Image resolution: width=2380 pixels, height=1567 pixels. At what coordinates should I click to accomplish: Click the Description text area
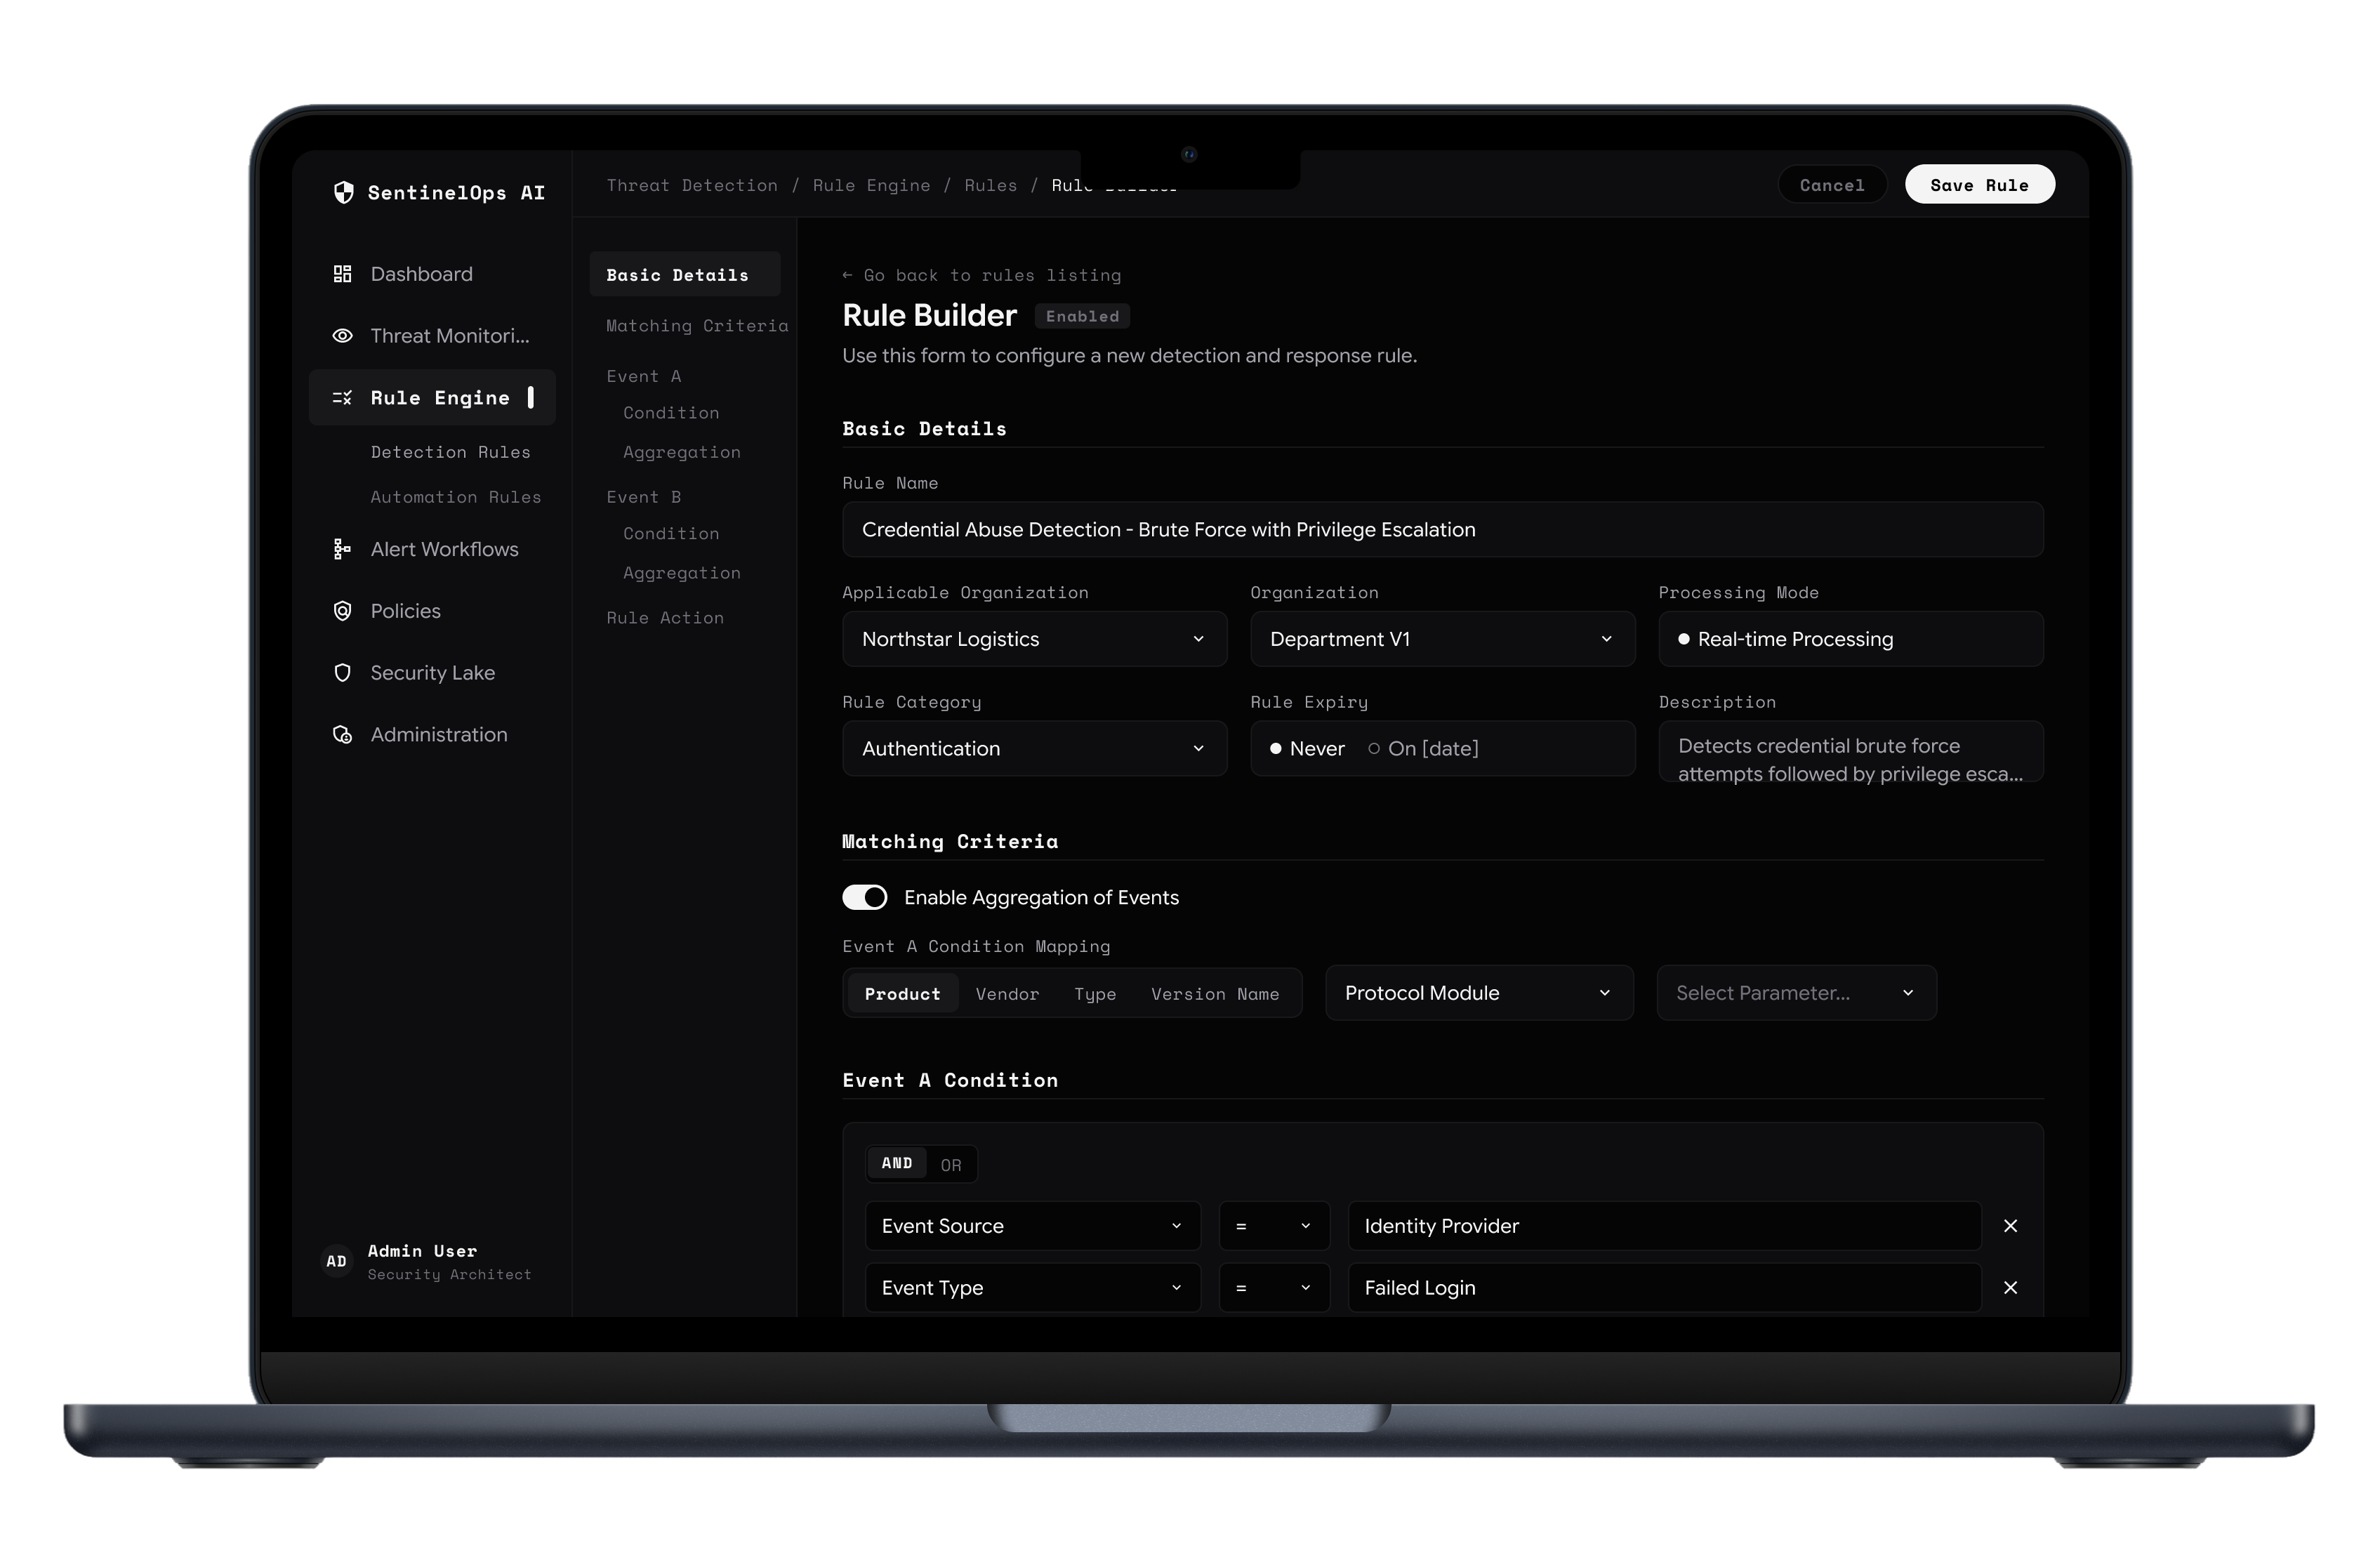1850,752
